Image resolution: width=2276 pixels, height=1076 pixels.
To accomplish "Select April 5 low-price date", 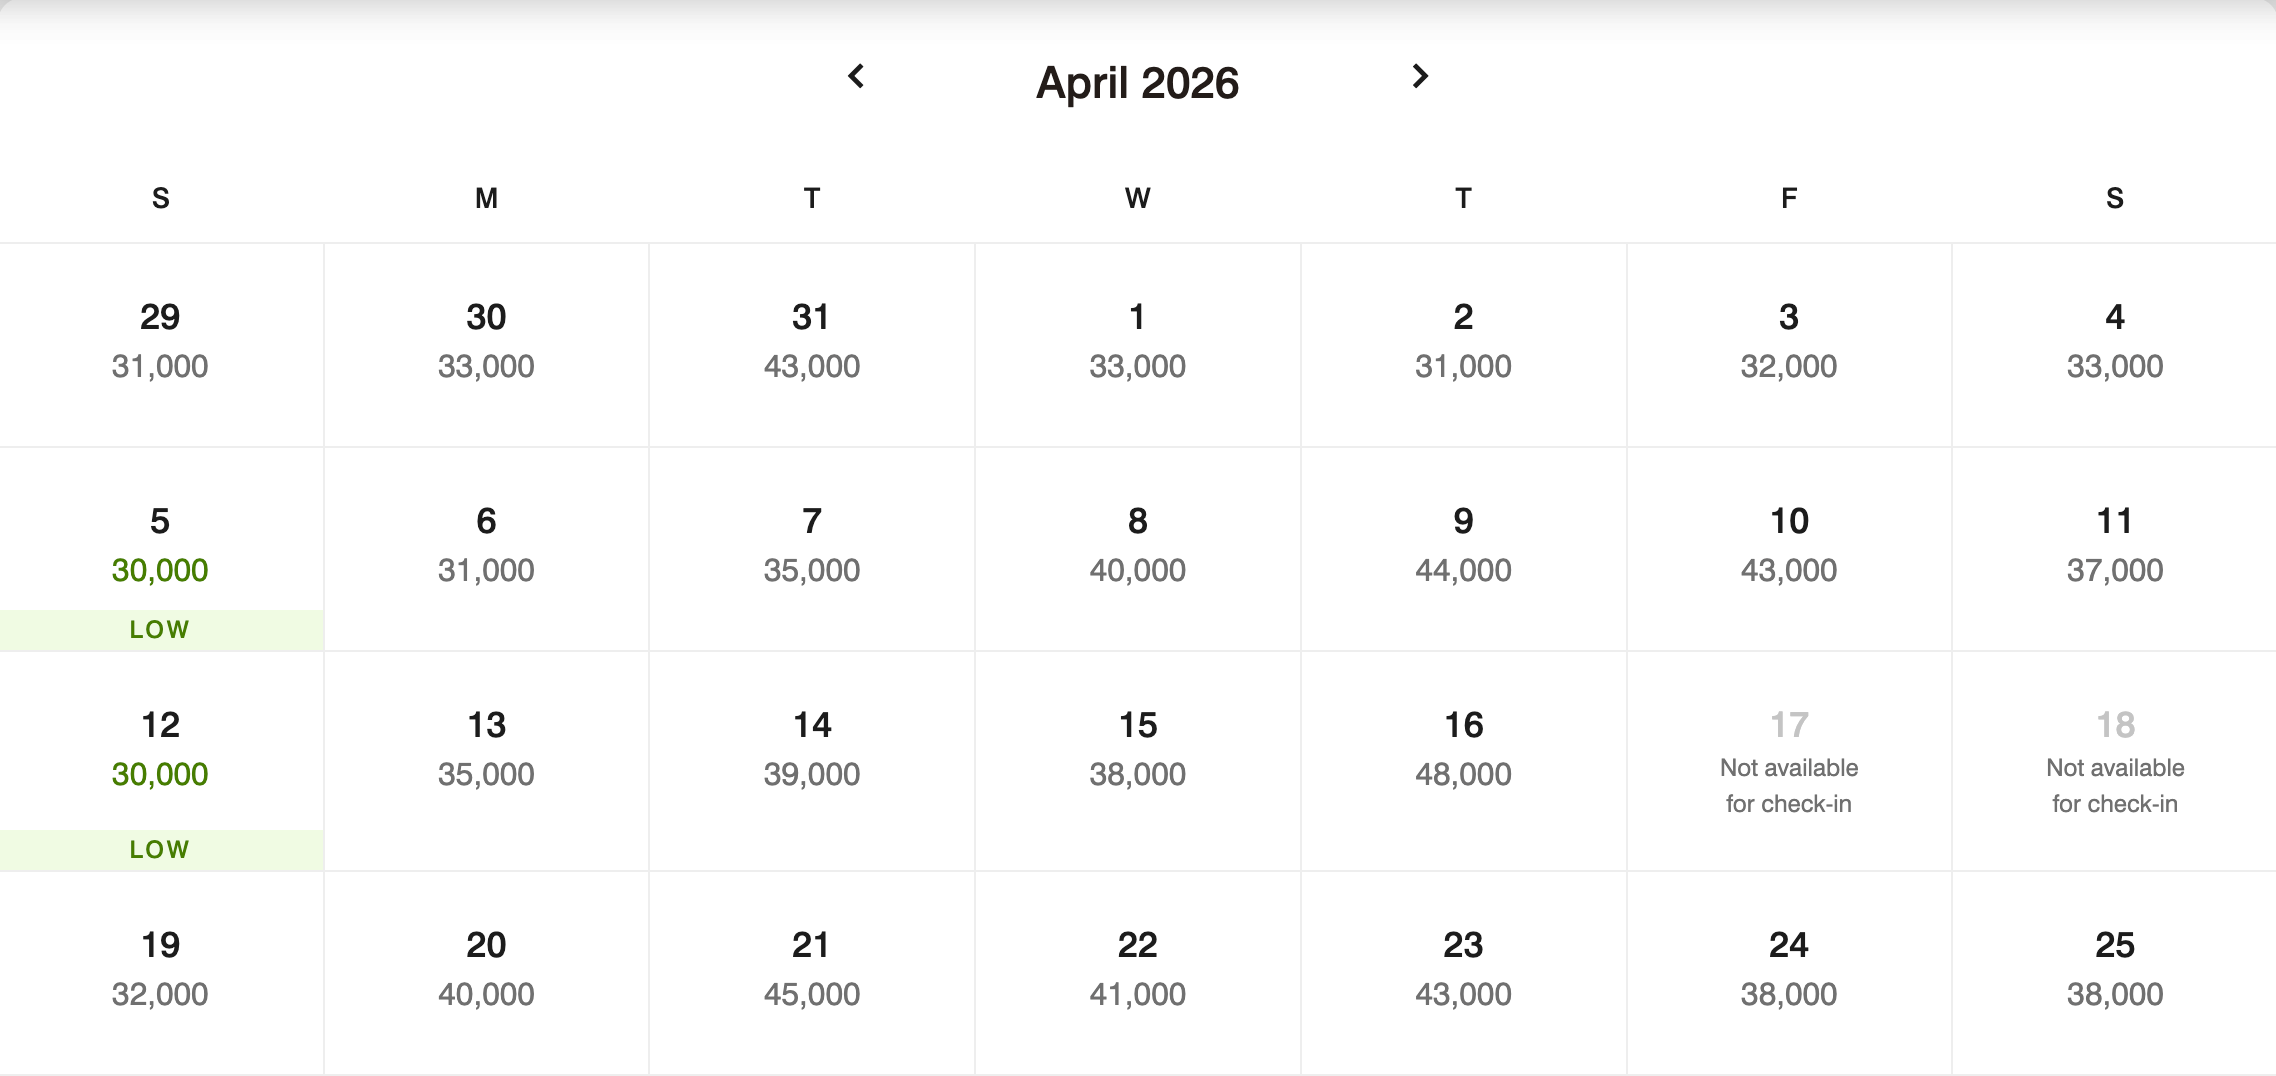I will (x=160, y=548).
